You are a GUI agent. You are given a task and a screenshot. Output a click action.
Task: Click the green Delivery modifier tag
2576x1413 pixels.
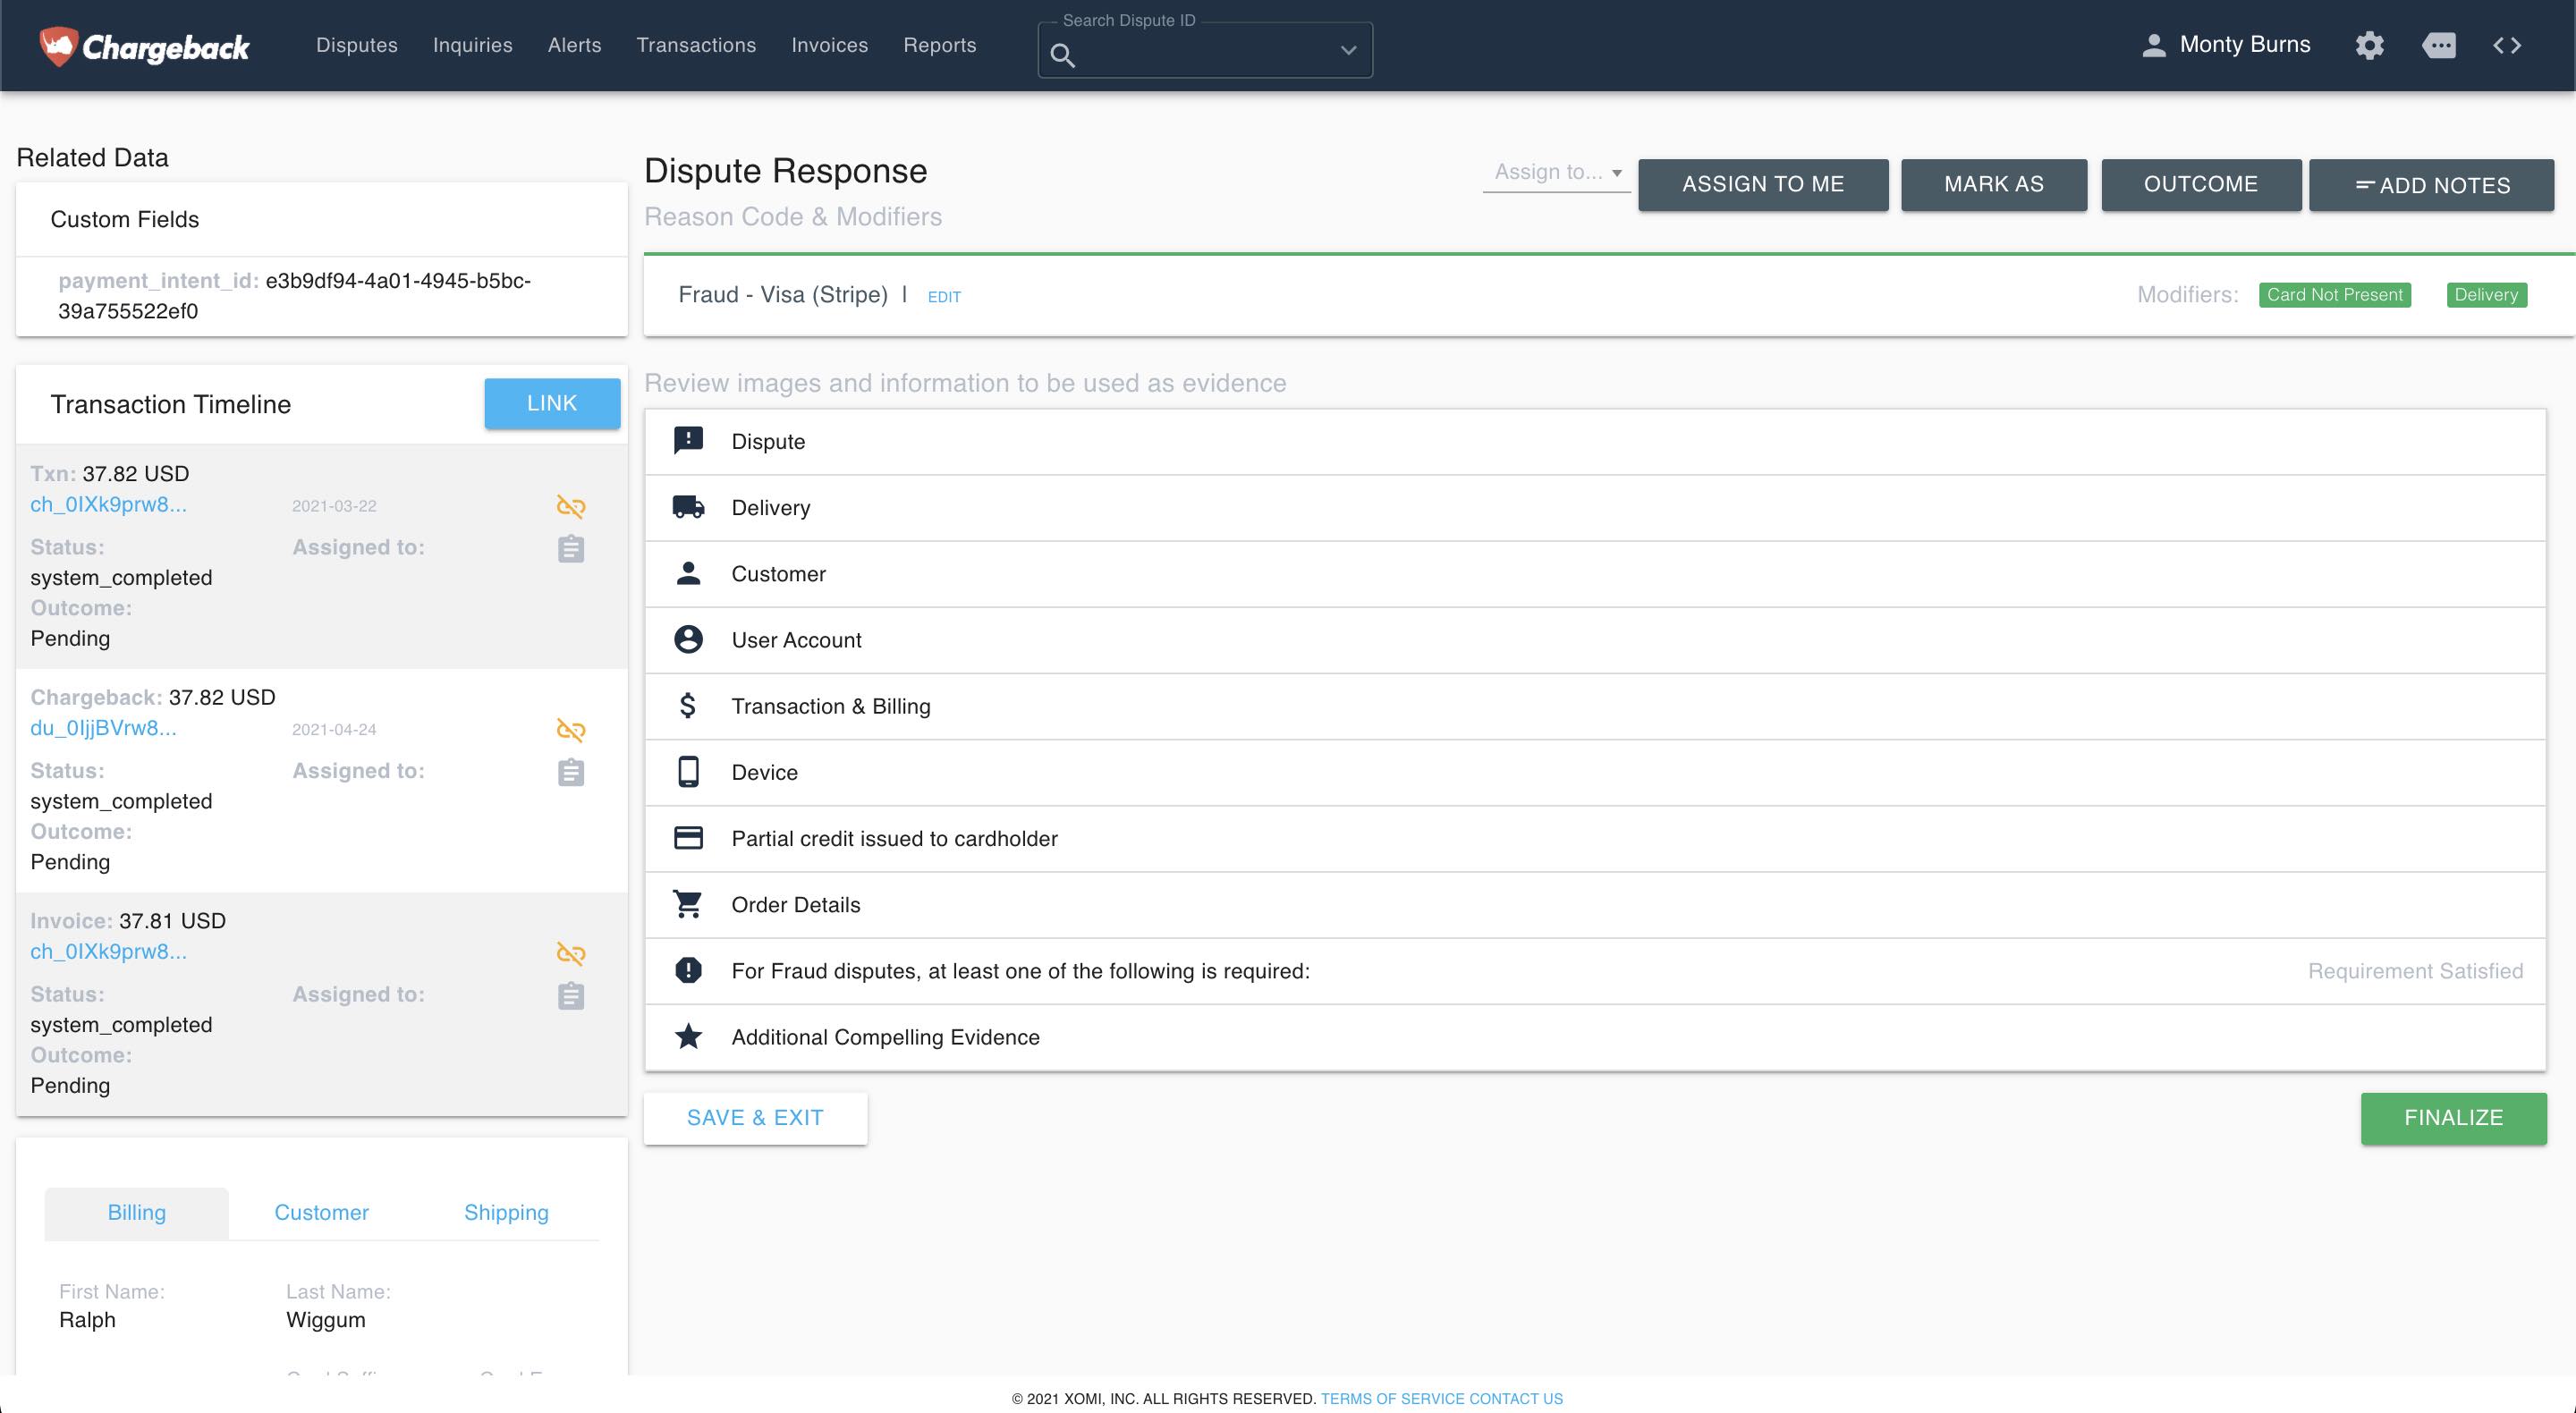pyautogui.click(x=2486, y=295)
